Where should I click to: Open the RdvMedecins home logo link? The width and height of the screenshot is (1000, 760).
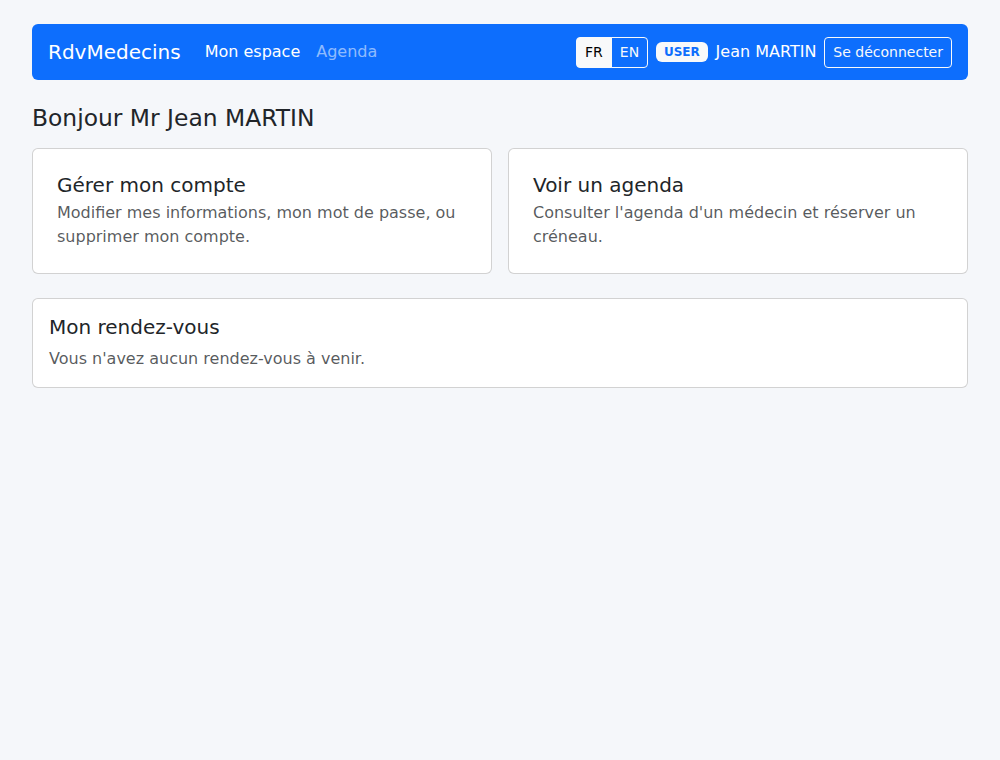[115, 52]
